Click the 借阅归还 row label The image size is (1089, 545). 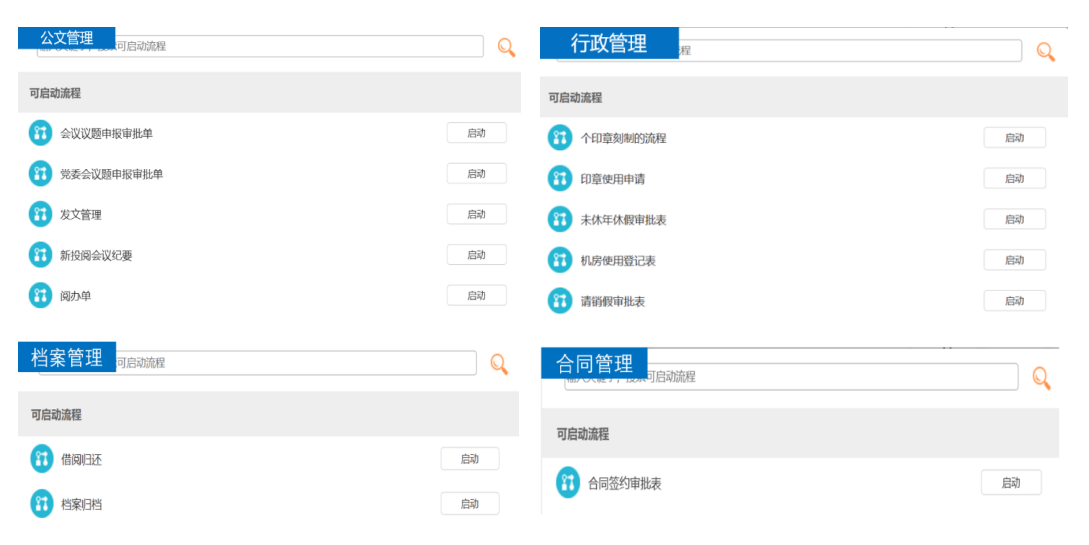[x=81, y=460]
